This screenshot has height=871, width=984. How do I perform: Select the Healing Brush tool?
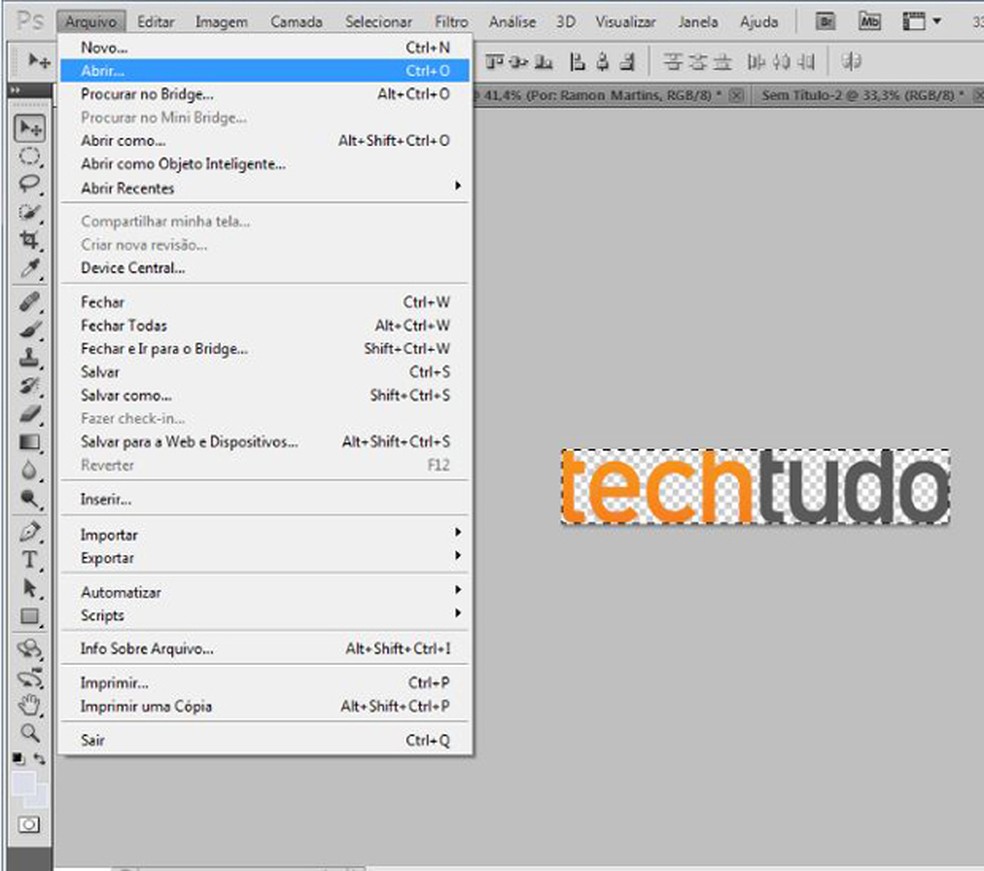(29, 302)
